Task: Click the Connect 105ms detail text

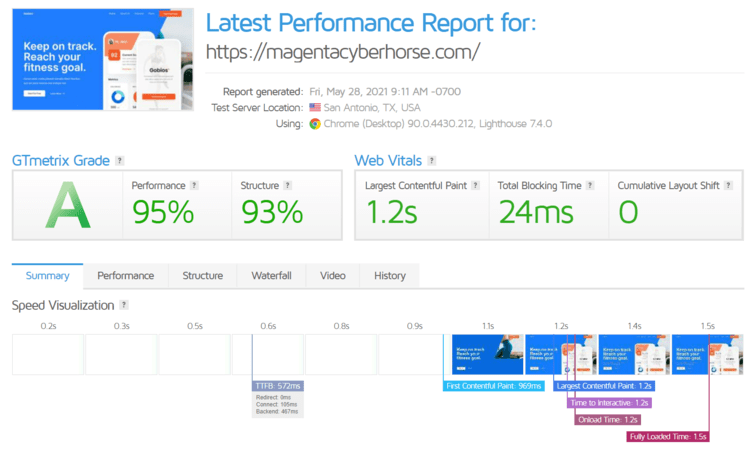Action: coord(277,404)
